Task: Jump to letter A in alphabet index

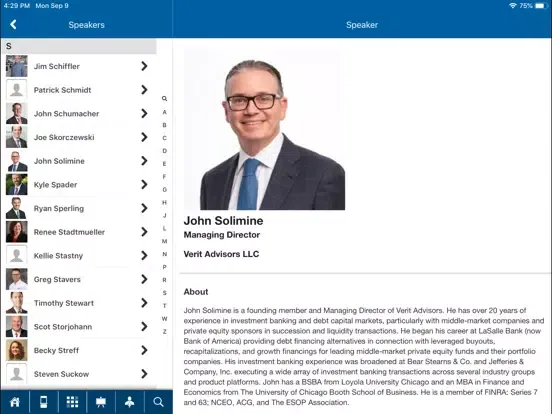Action: coord(164,112)
